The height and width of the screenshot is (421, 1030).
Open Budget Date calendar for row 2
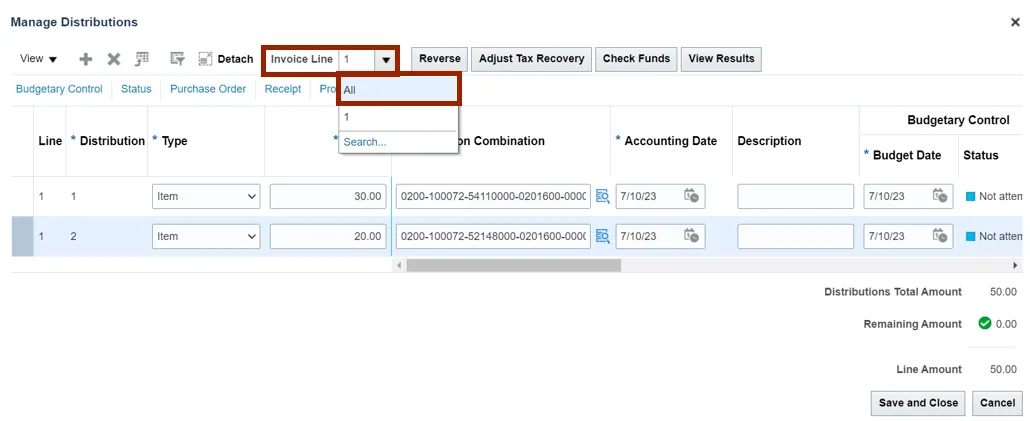coord(939,236)
